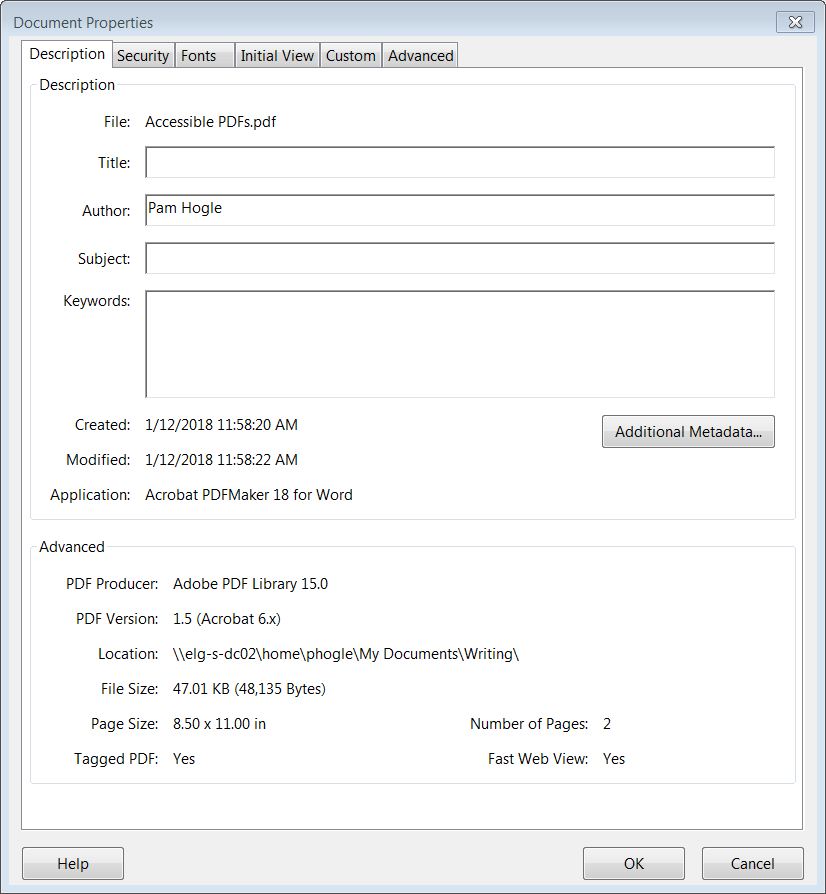Select the Application text Acrobat PDFMaker 18
Viewport: 826px width, 894px height.
pyautogui.click(x=248, y=494)
